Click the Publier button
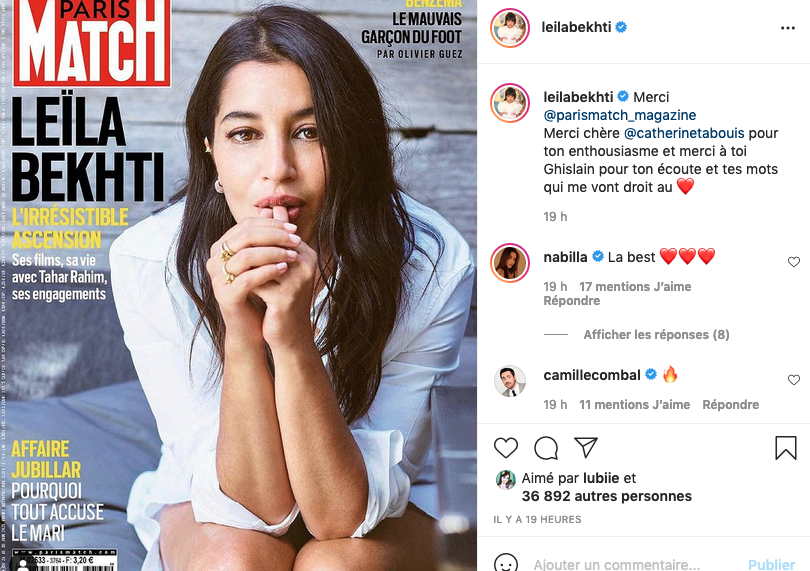Viewport: 810px width, 571px height. 772,564
